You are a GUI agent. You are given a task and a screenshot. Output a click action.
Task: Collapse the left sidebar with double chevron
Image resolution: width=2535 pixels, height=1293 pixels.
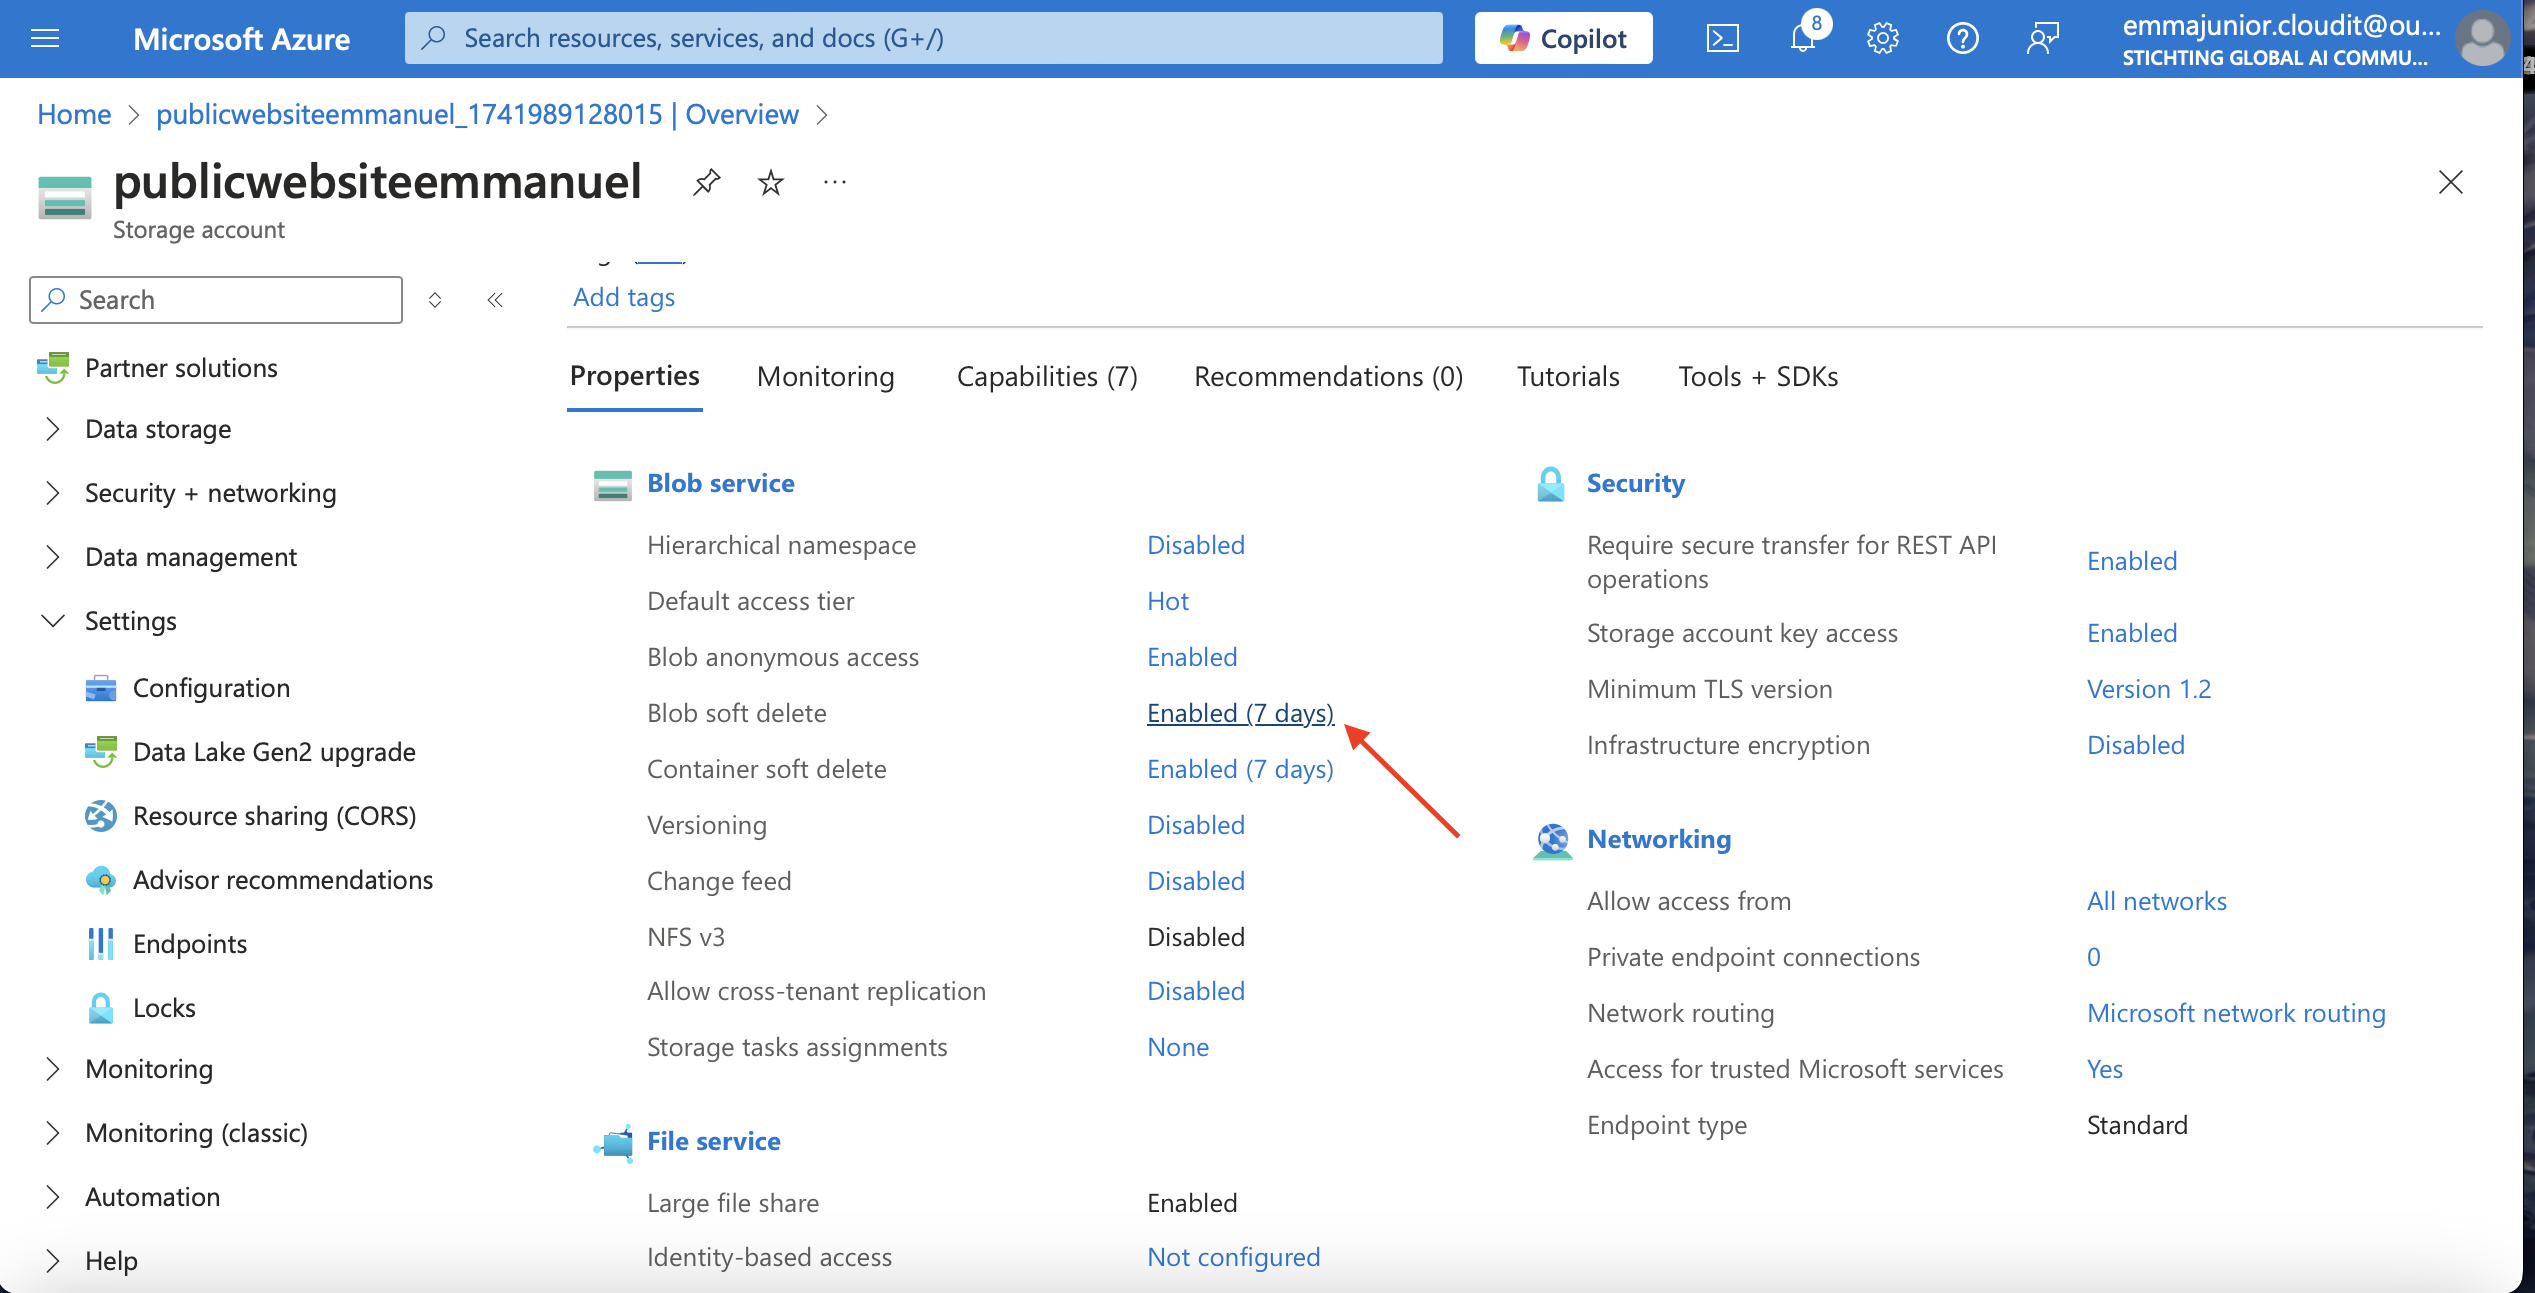[495, 300]
